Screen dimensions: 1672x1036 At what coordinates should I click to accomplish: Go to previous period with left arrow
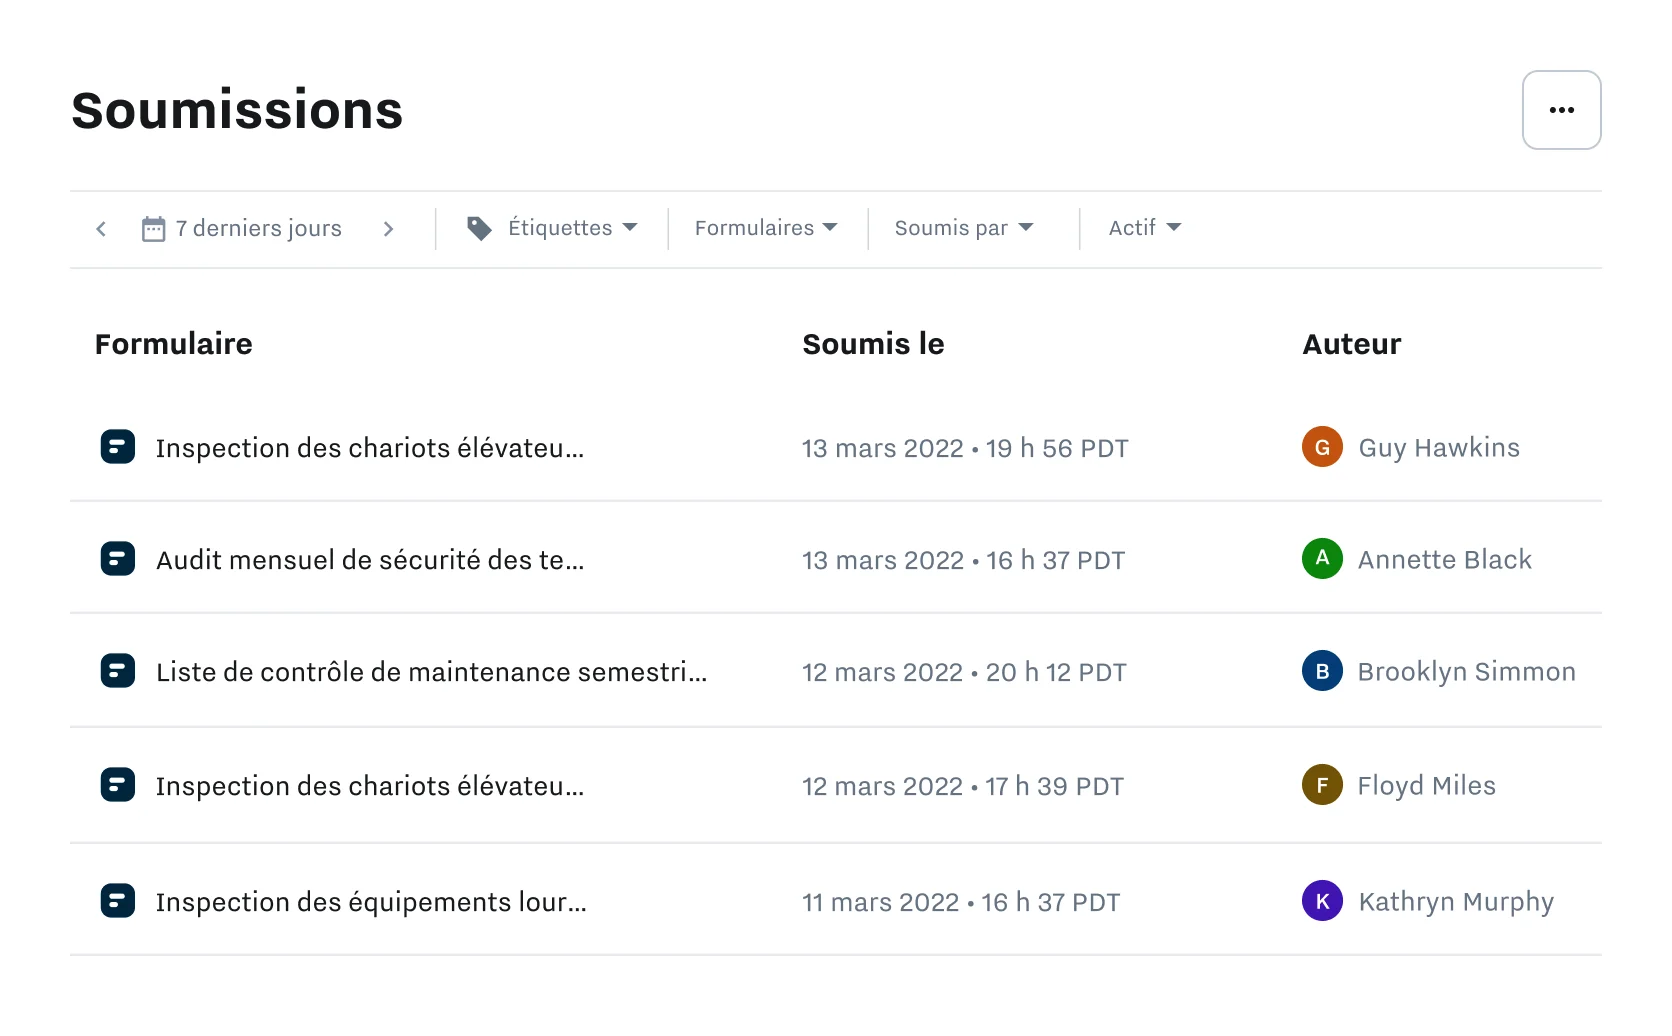point(100,228)
